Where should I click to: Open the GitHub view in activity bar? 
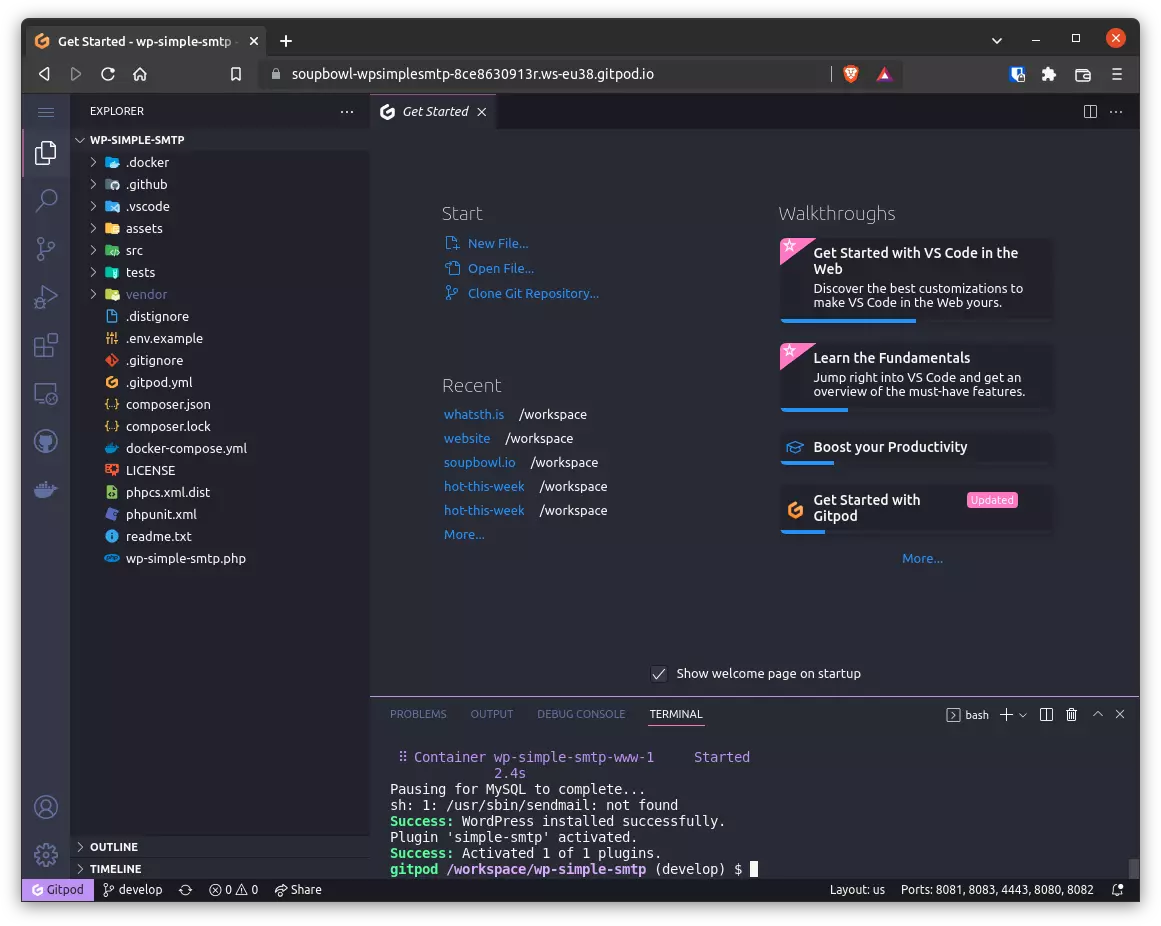tap(46, 441)
